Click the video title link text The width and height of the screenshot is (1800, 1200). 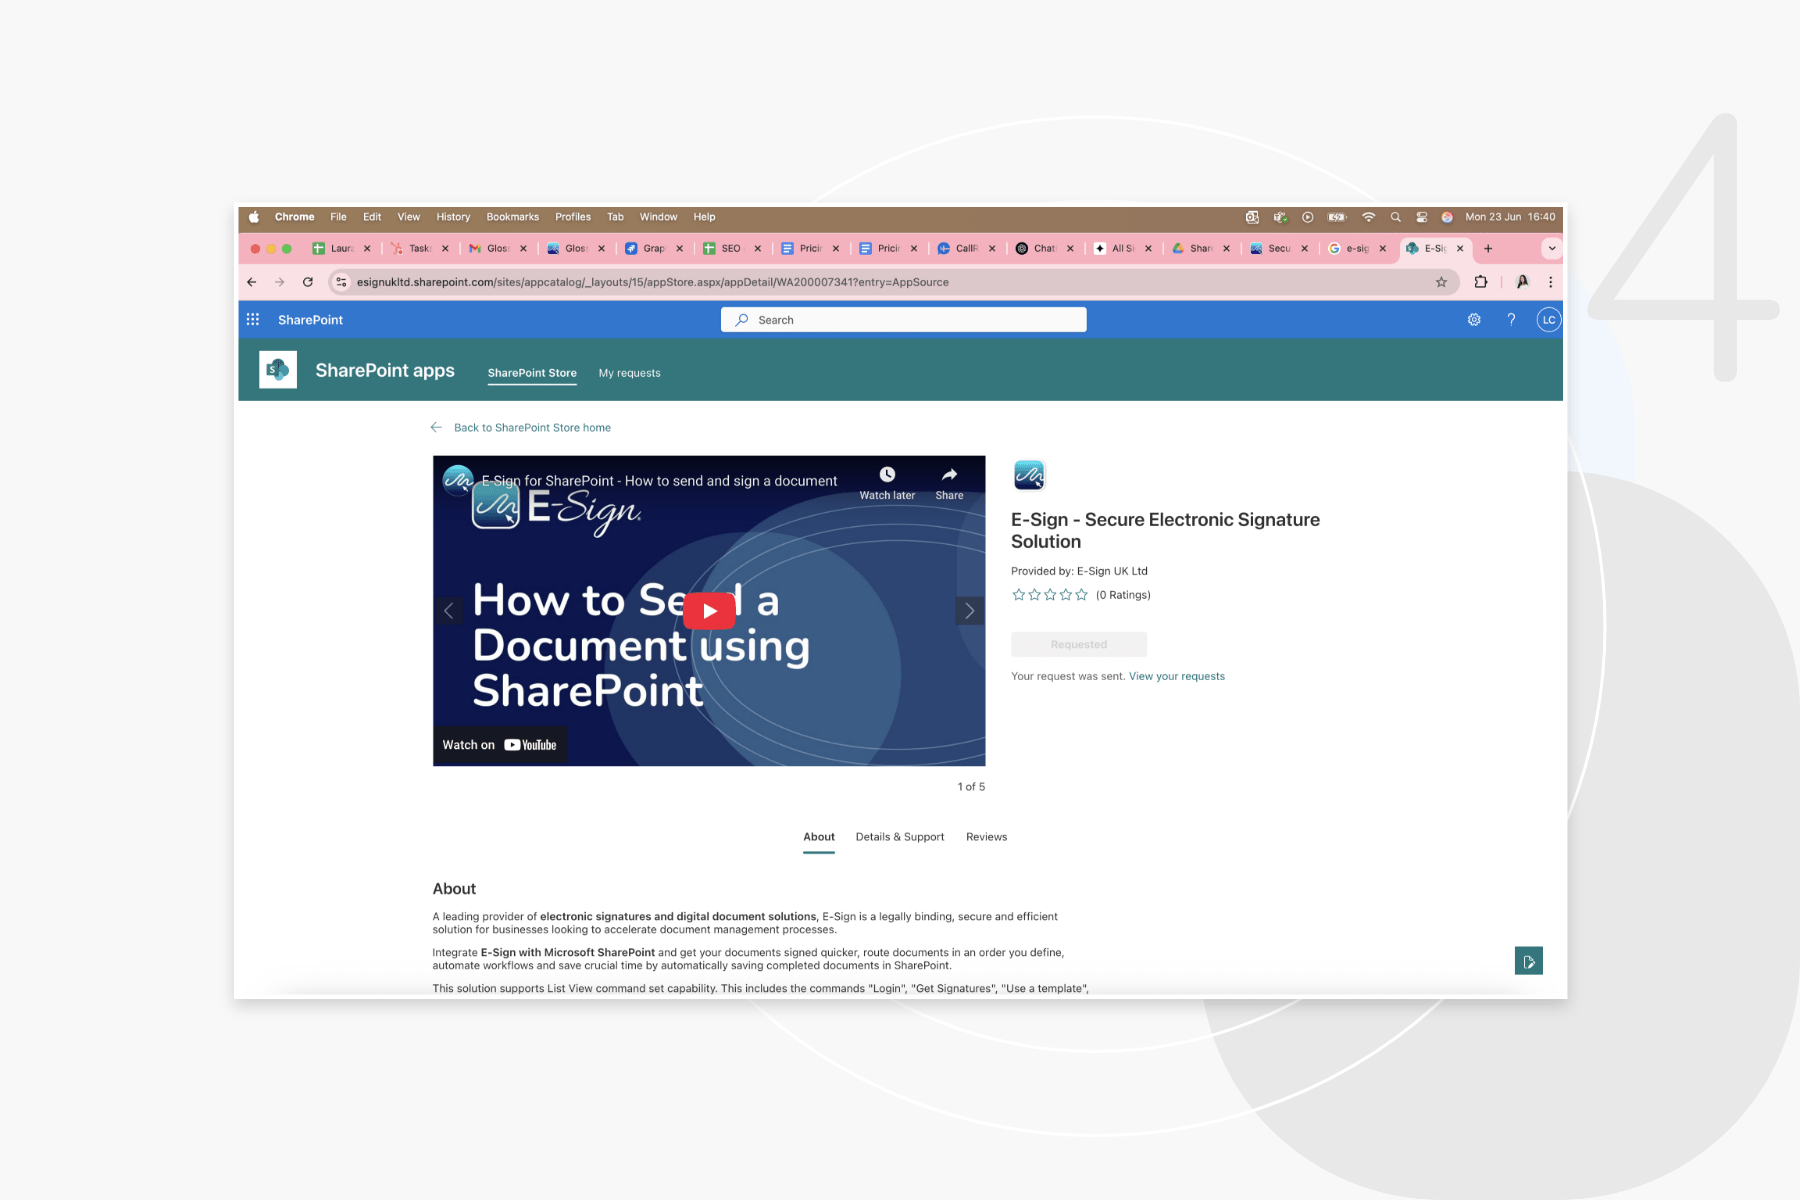(659, 481)
